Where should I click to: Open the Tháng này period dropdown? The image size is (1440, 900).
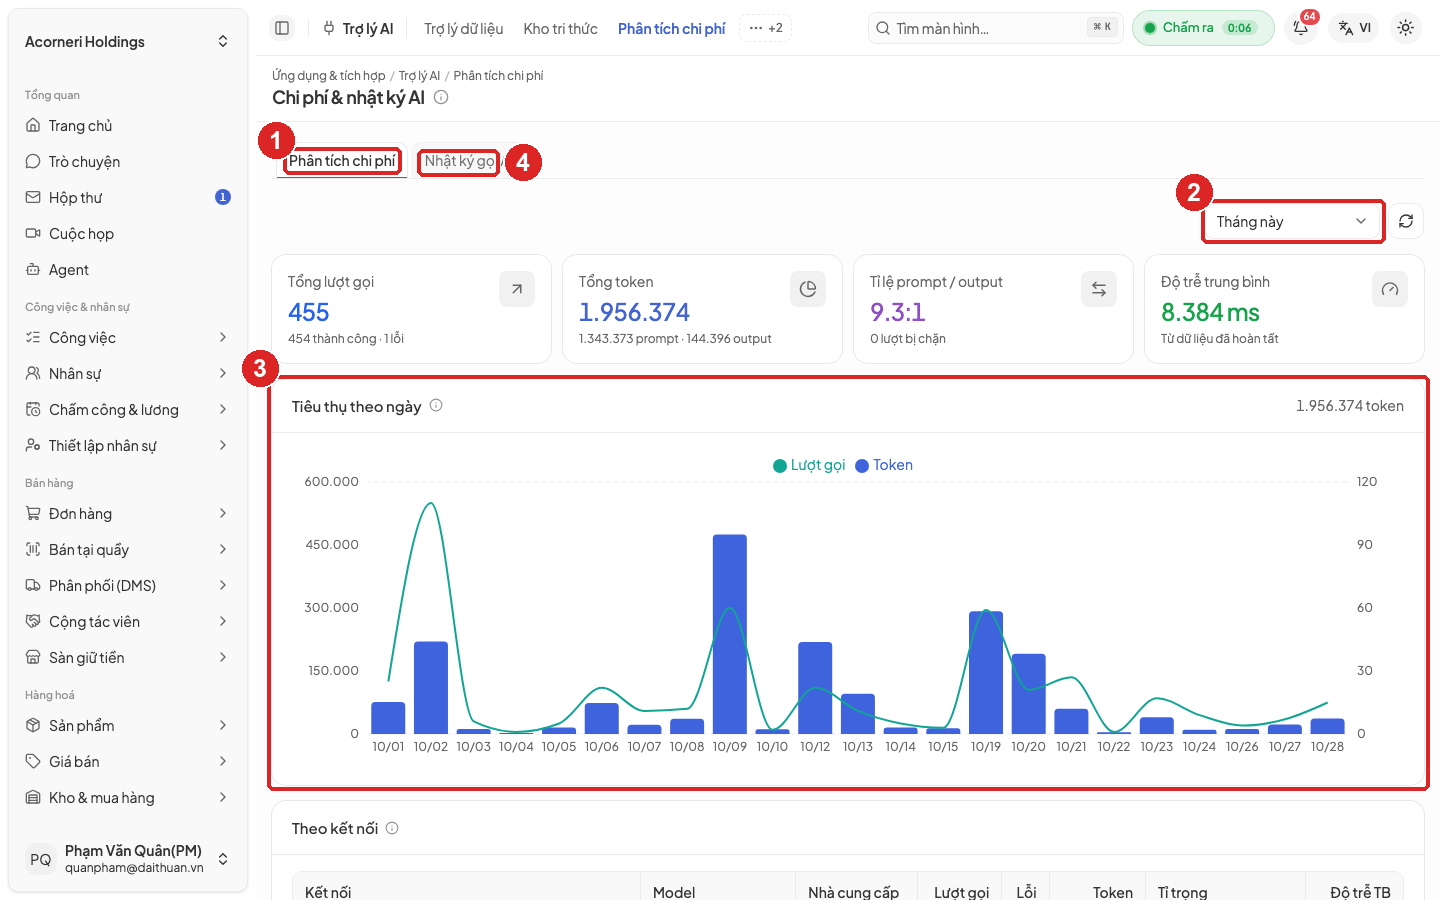tap(1293, 221)
